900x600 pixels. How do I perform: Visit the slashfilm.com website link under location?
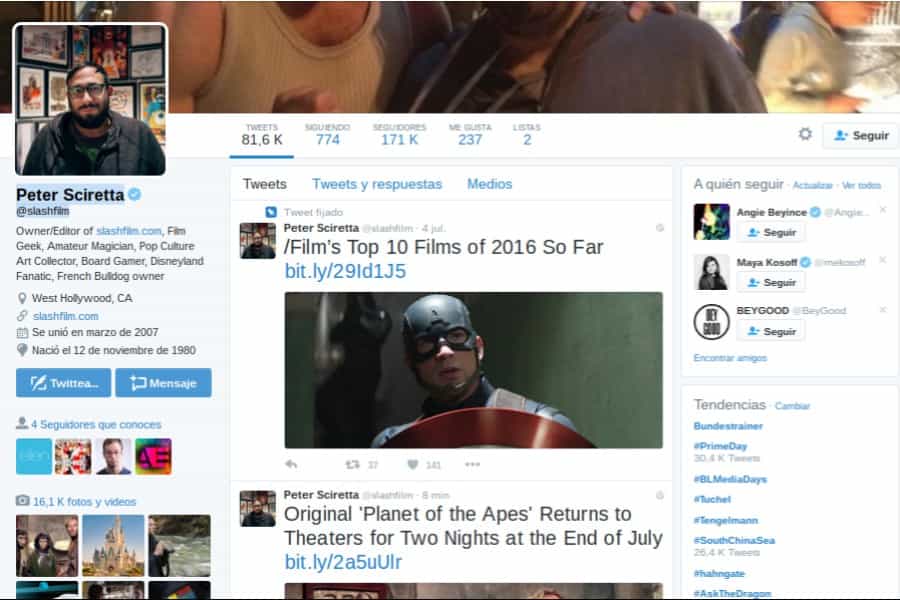tap(65, 316)
